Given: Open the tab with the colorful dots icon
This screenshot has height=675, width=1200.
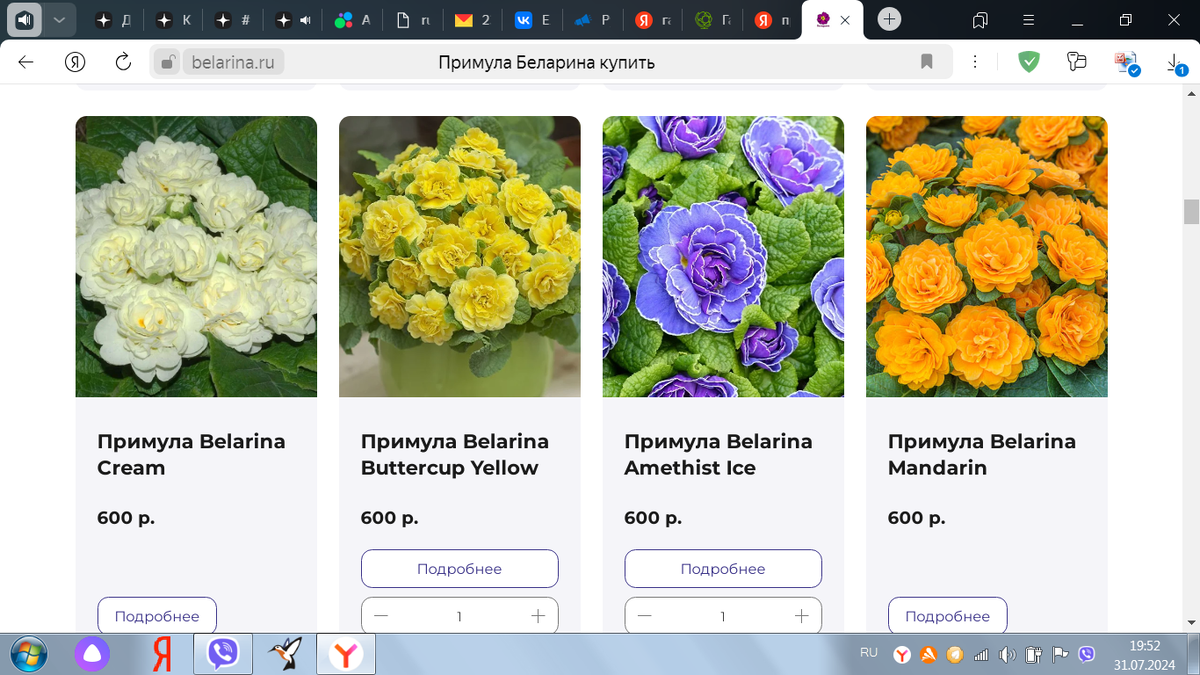Looking at the screenshot, I should pyautogui.click(x=352, y=20).
